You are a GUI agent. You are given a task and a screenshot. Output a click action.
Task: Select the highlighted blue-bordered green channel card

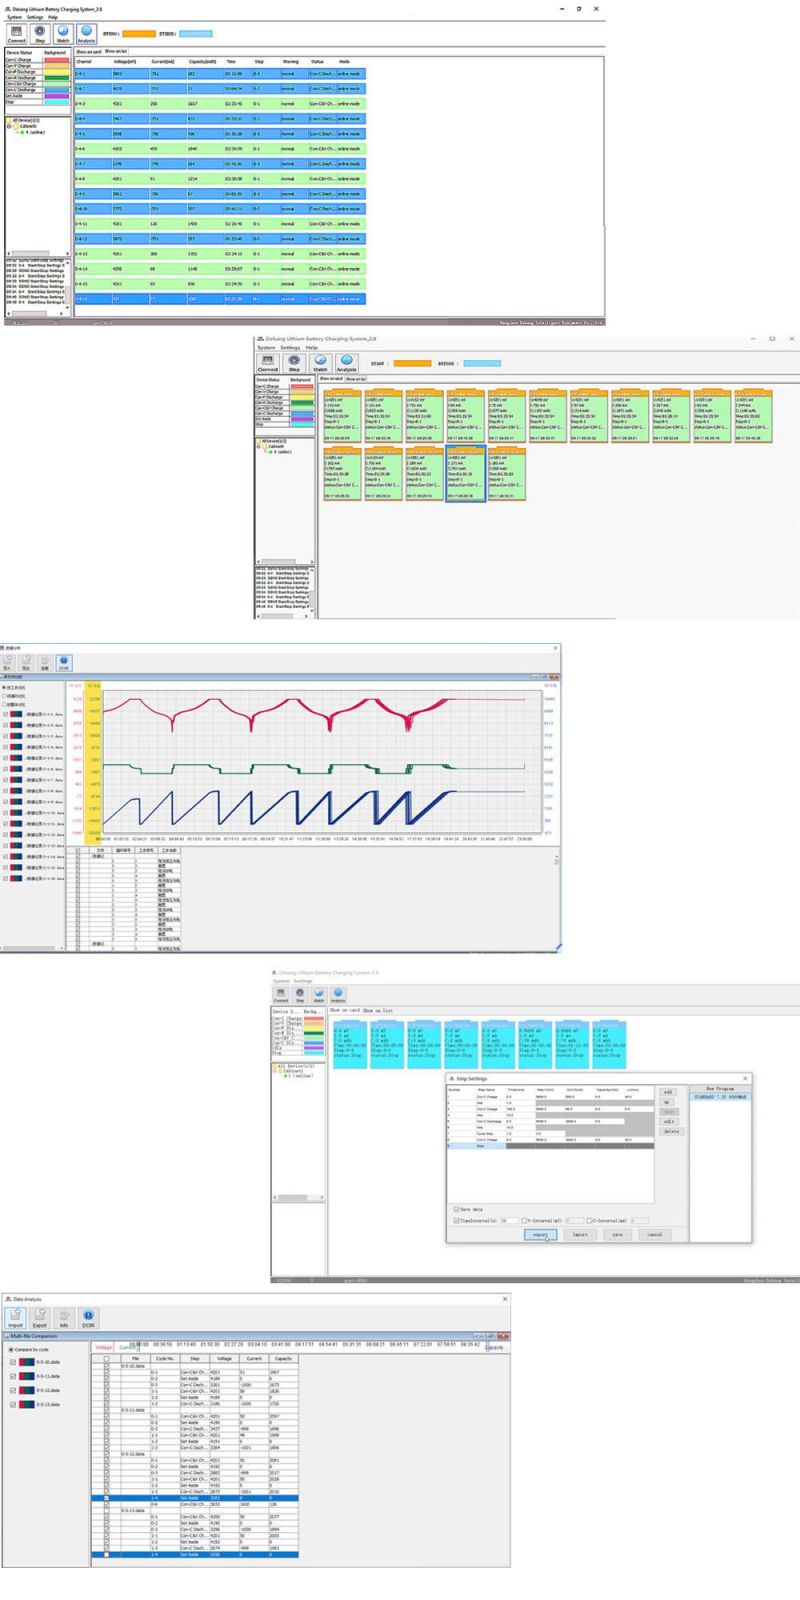tap(465, 474)
